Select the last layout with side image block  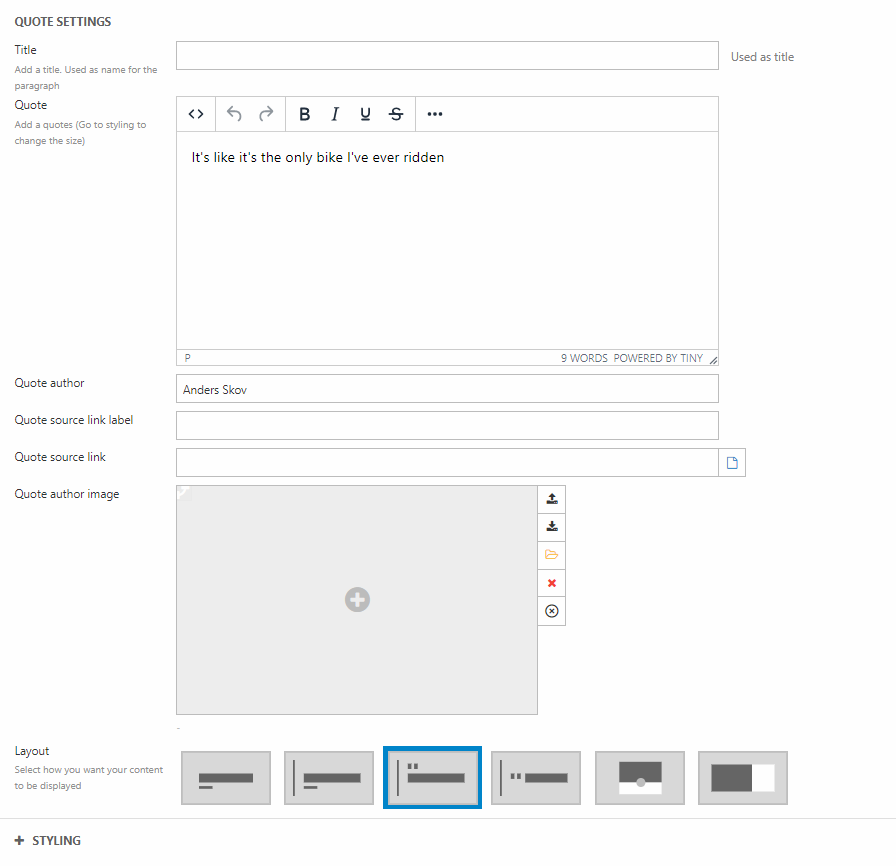742,778
